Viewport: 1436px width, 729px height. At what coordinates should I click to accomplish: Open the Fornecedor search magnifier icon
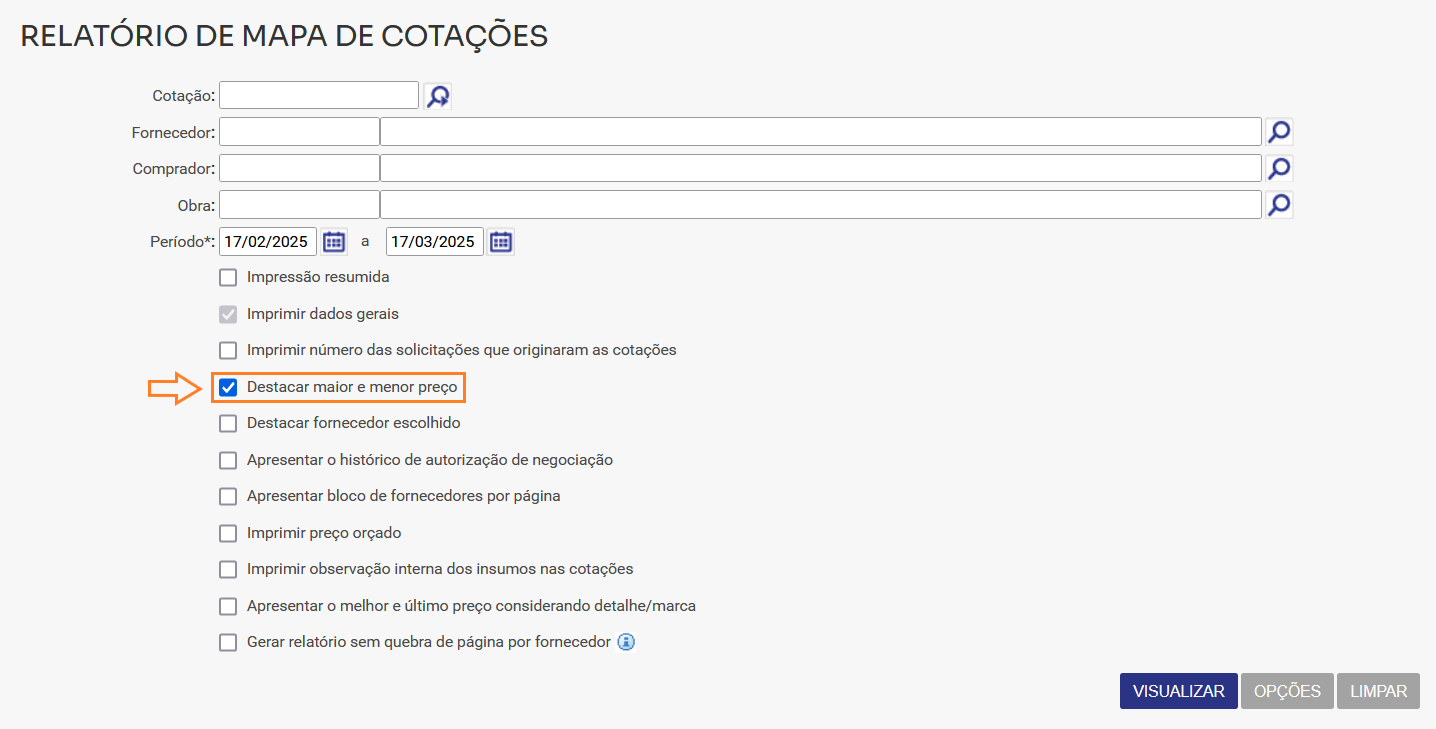(x=1279, y=132)
